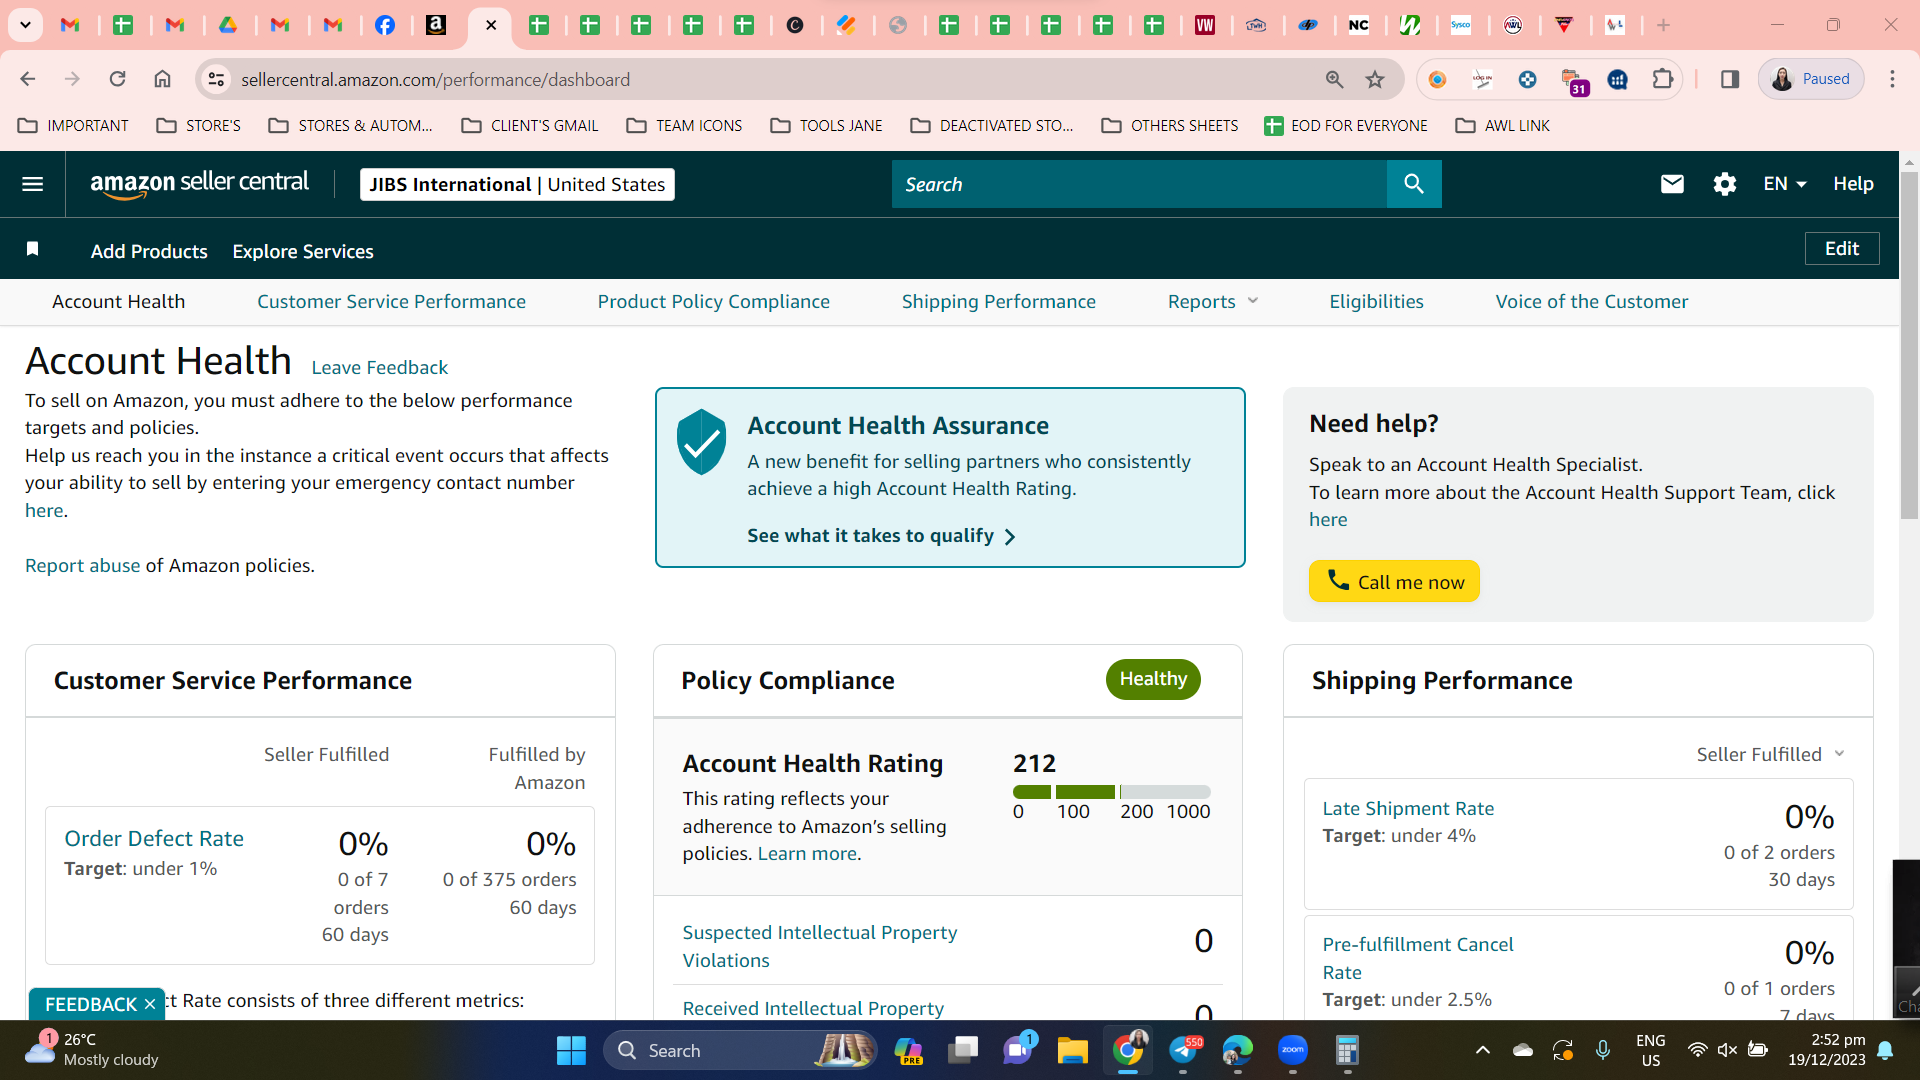
Task: Click the bookmark icon in the favorites bar
Action: click(33, 249)
